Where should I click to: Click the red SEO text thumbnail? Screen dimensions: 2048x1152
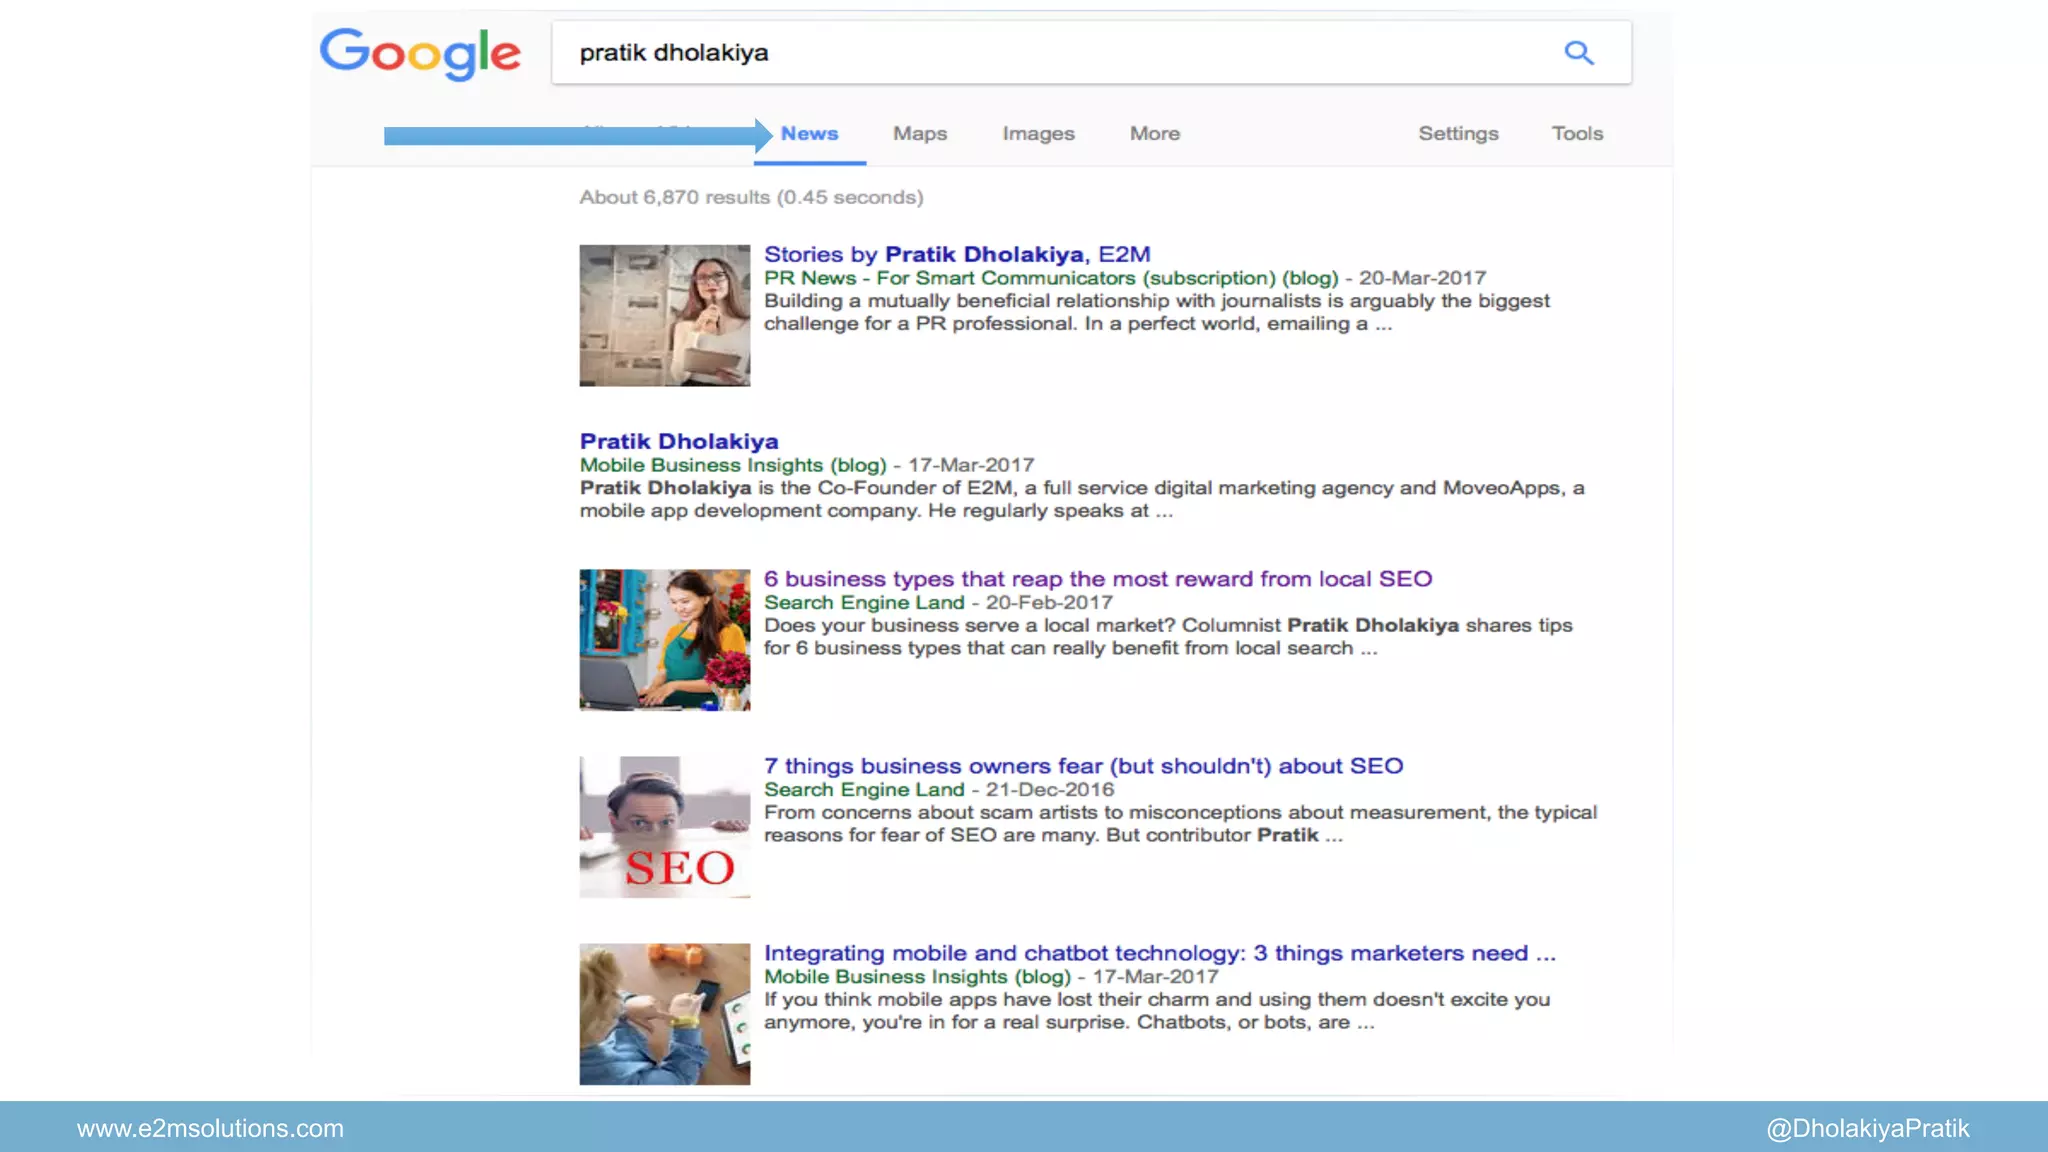coord(664,827)
